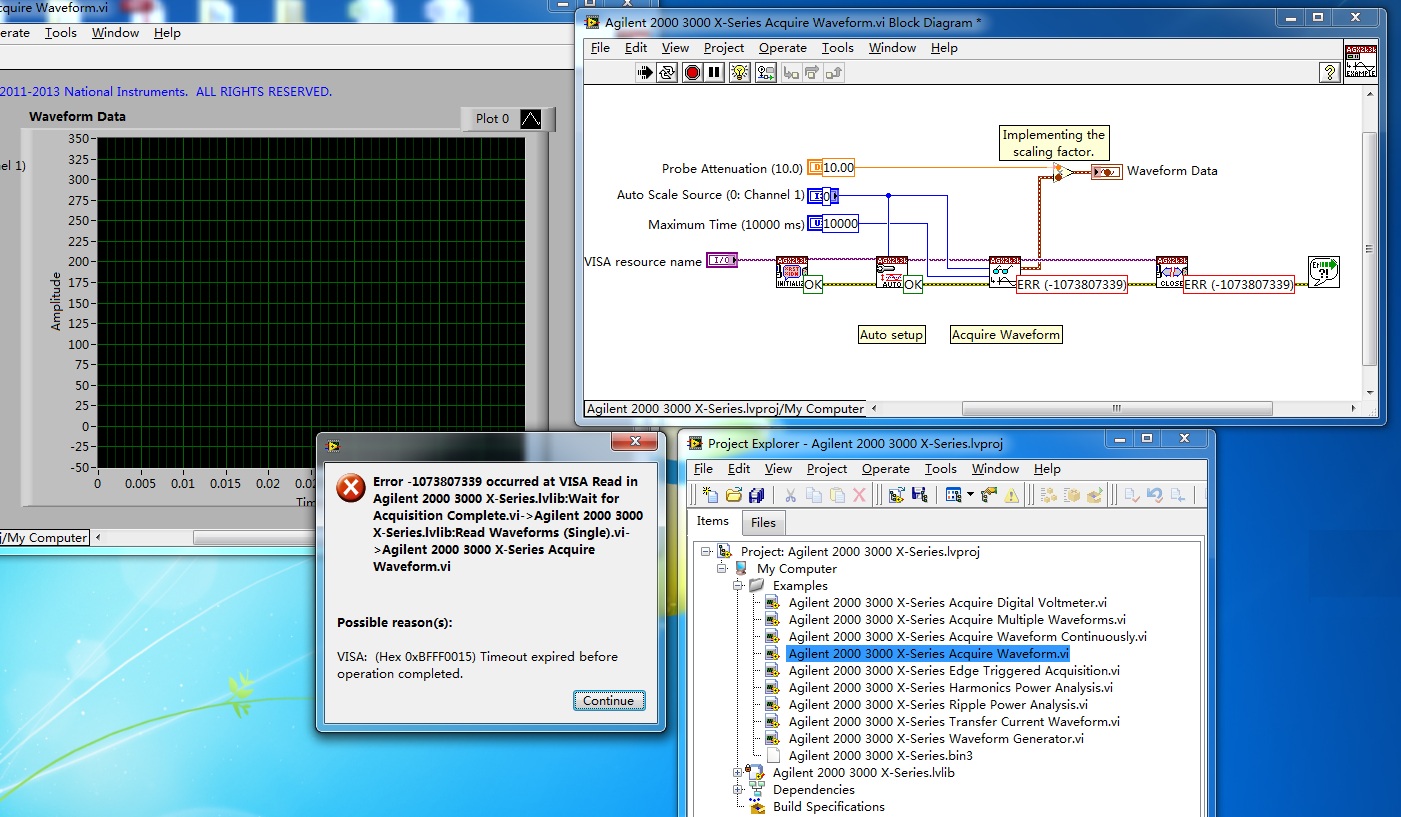Click Save All icon in Project Explorer
Screen dimensions: 1401x817
756,494
